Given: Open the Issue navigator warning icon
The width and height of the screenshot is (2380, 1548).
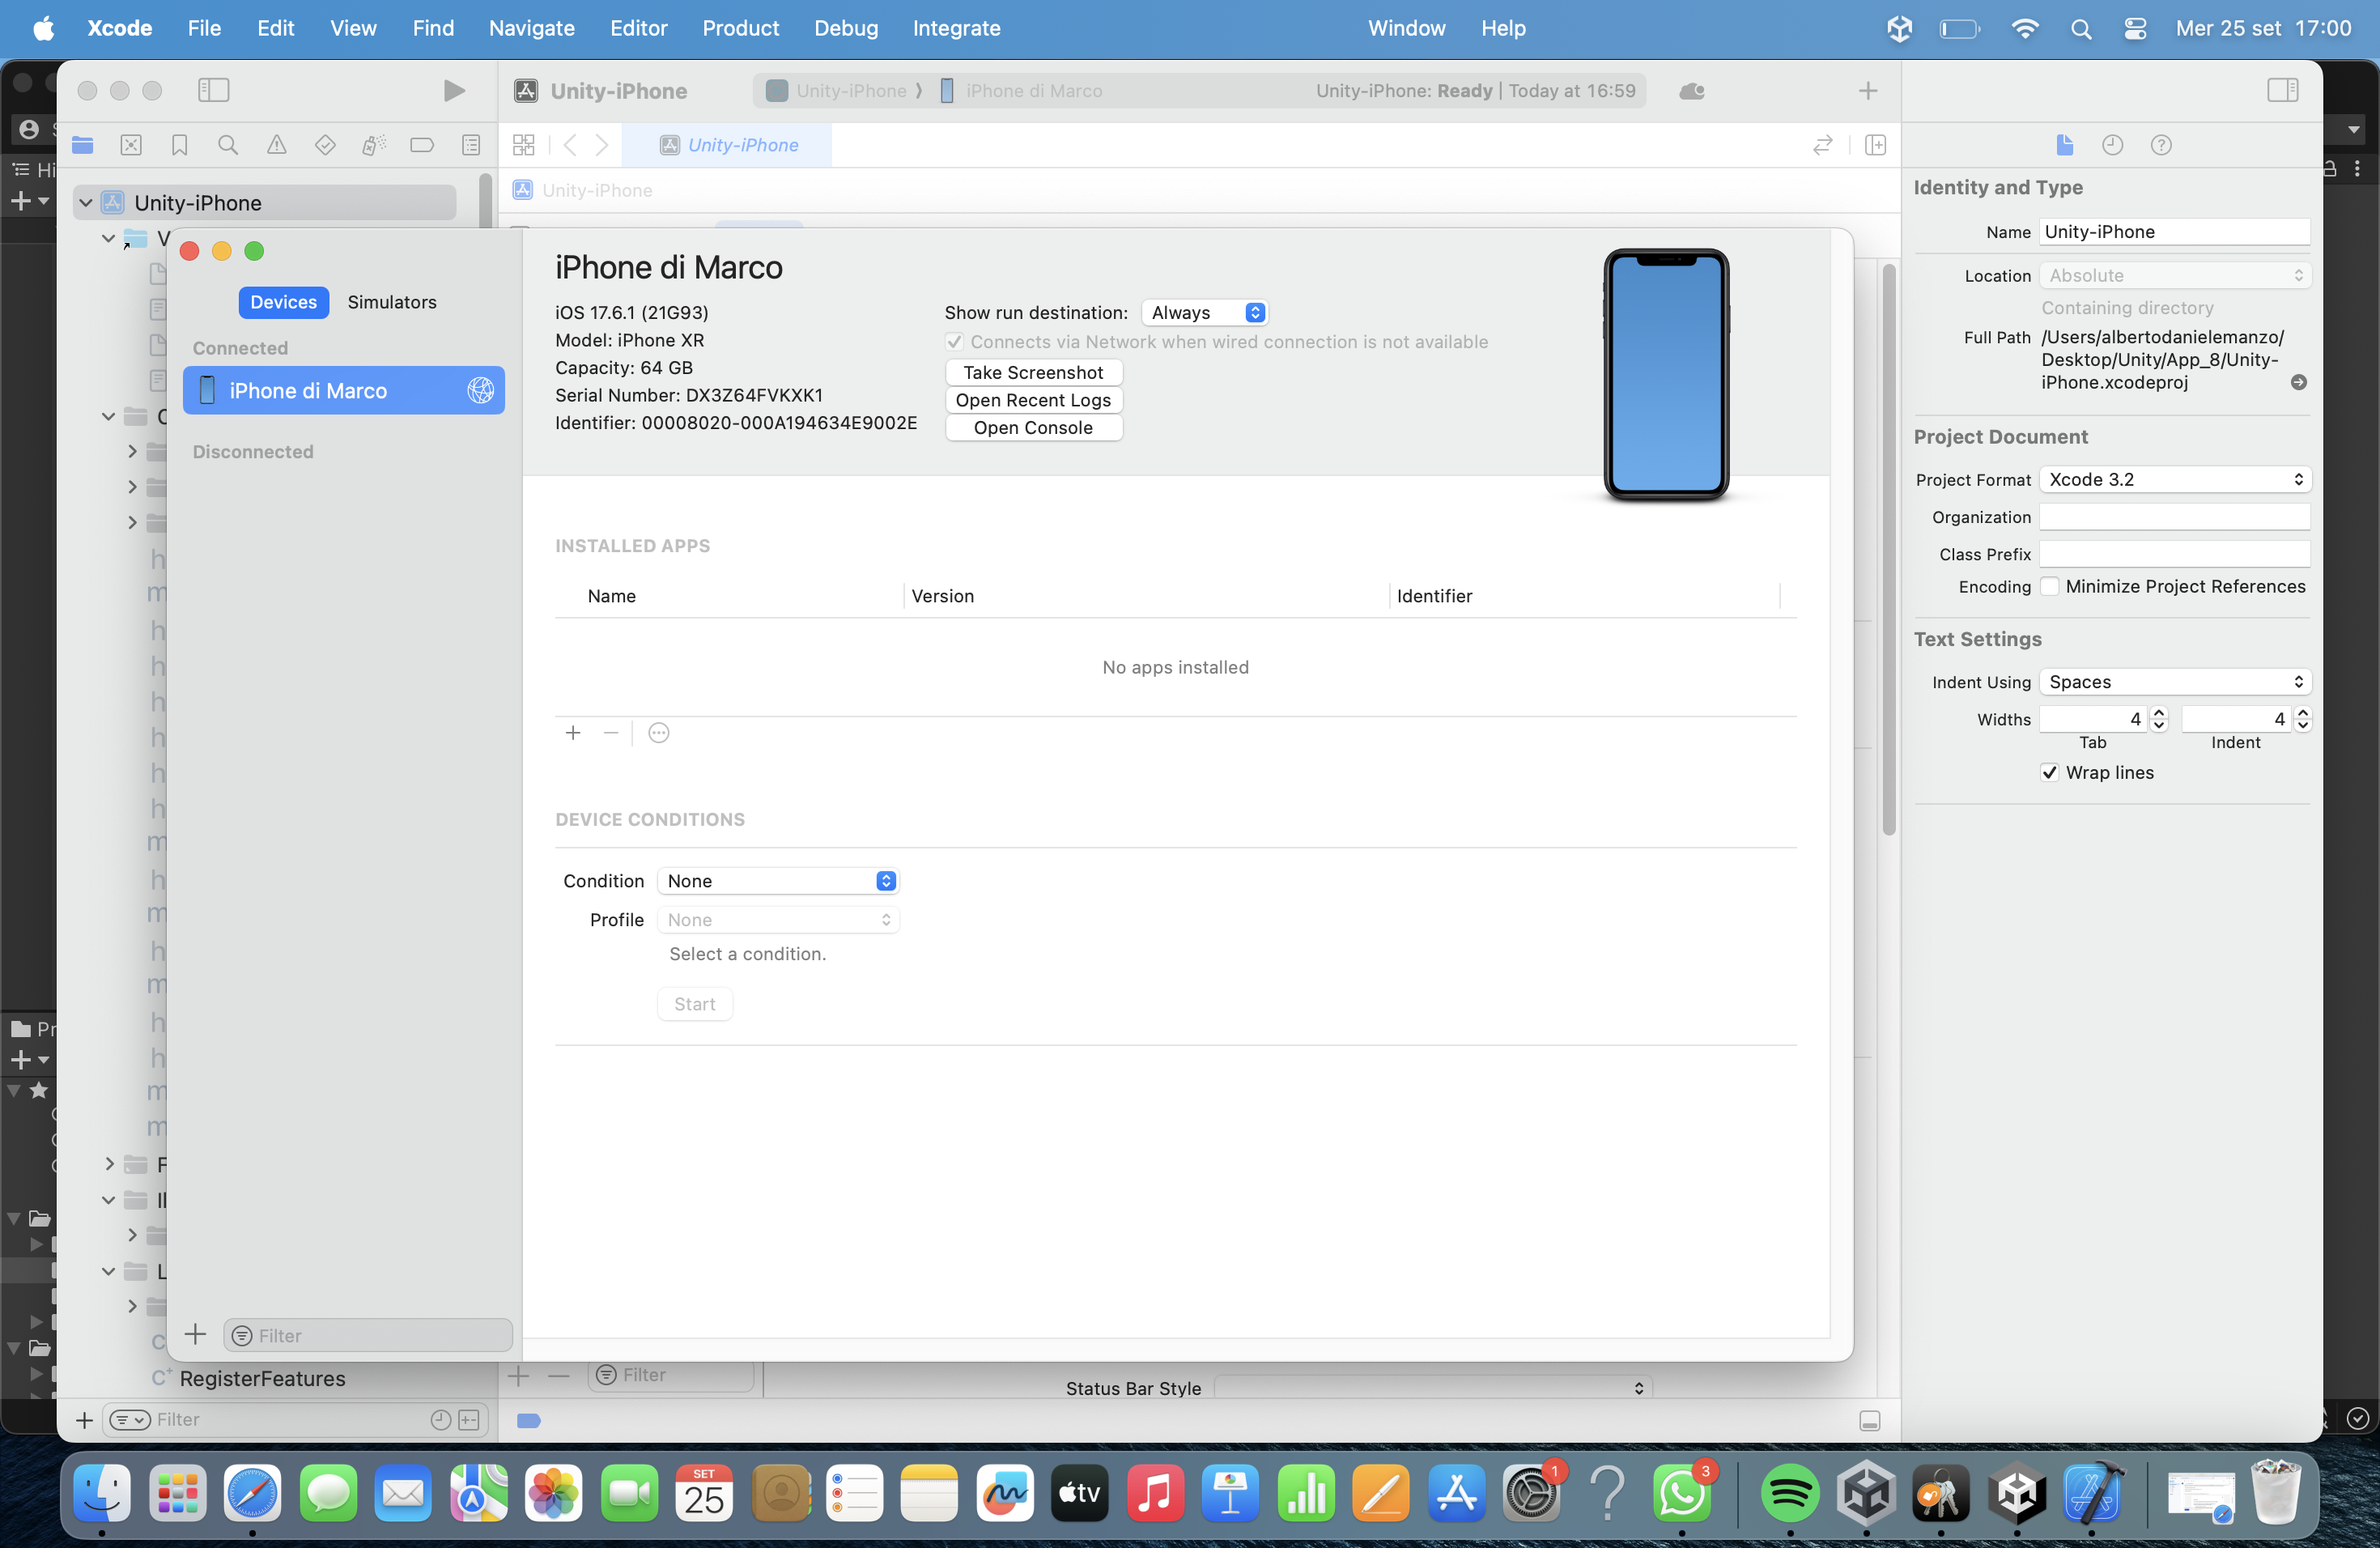Looking at the screenshot, I should [x=277, y=145].
